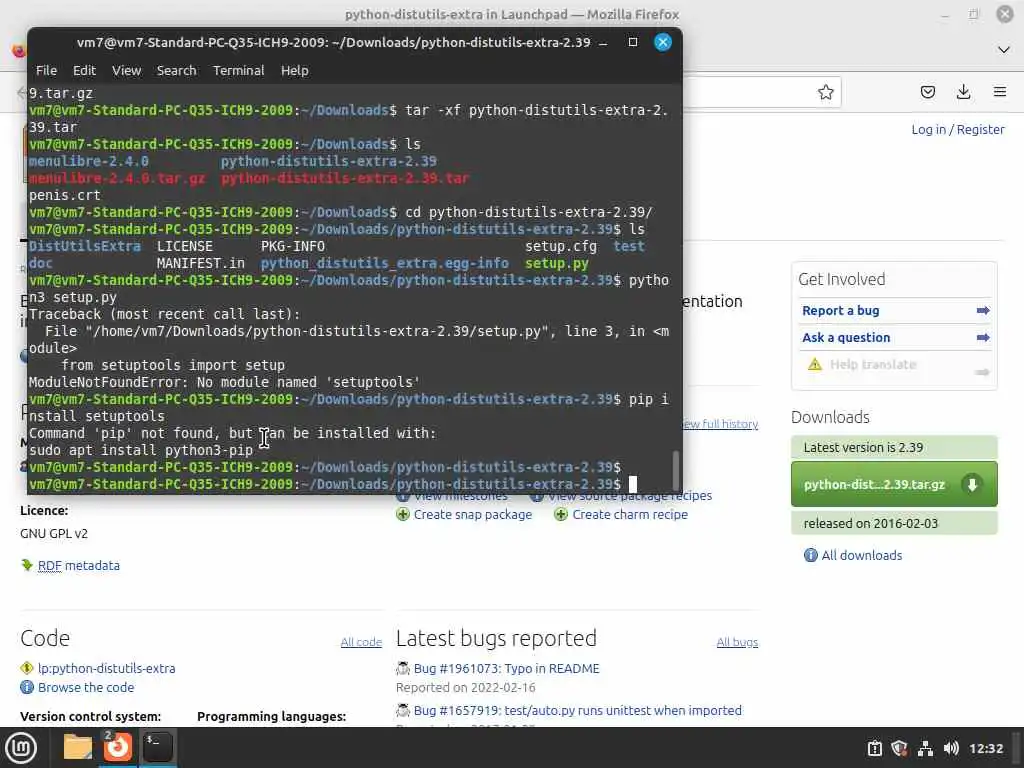
Task: Open the Pocket save icon in Firefox
Action: 927,92
